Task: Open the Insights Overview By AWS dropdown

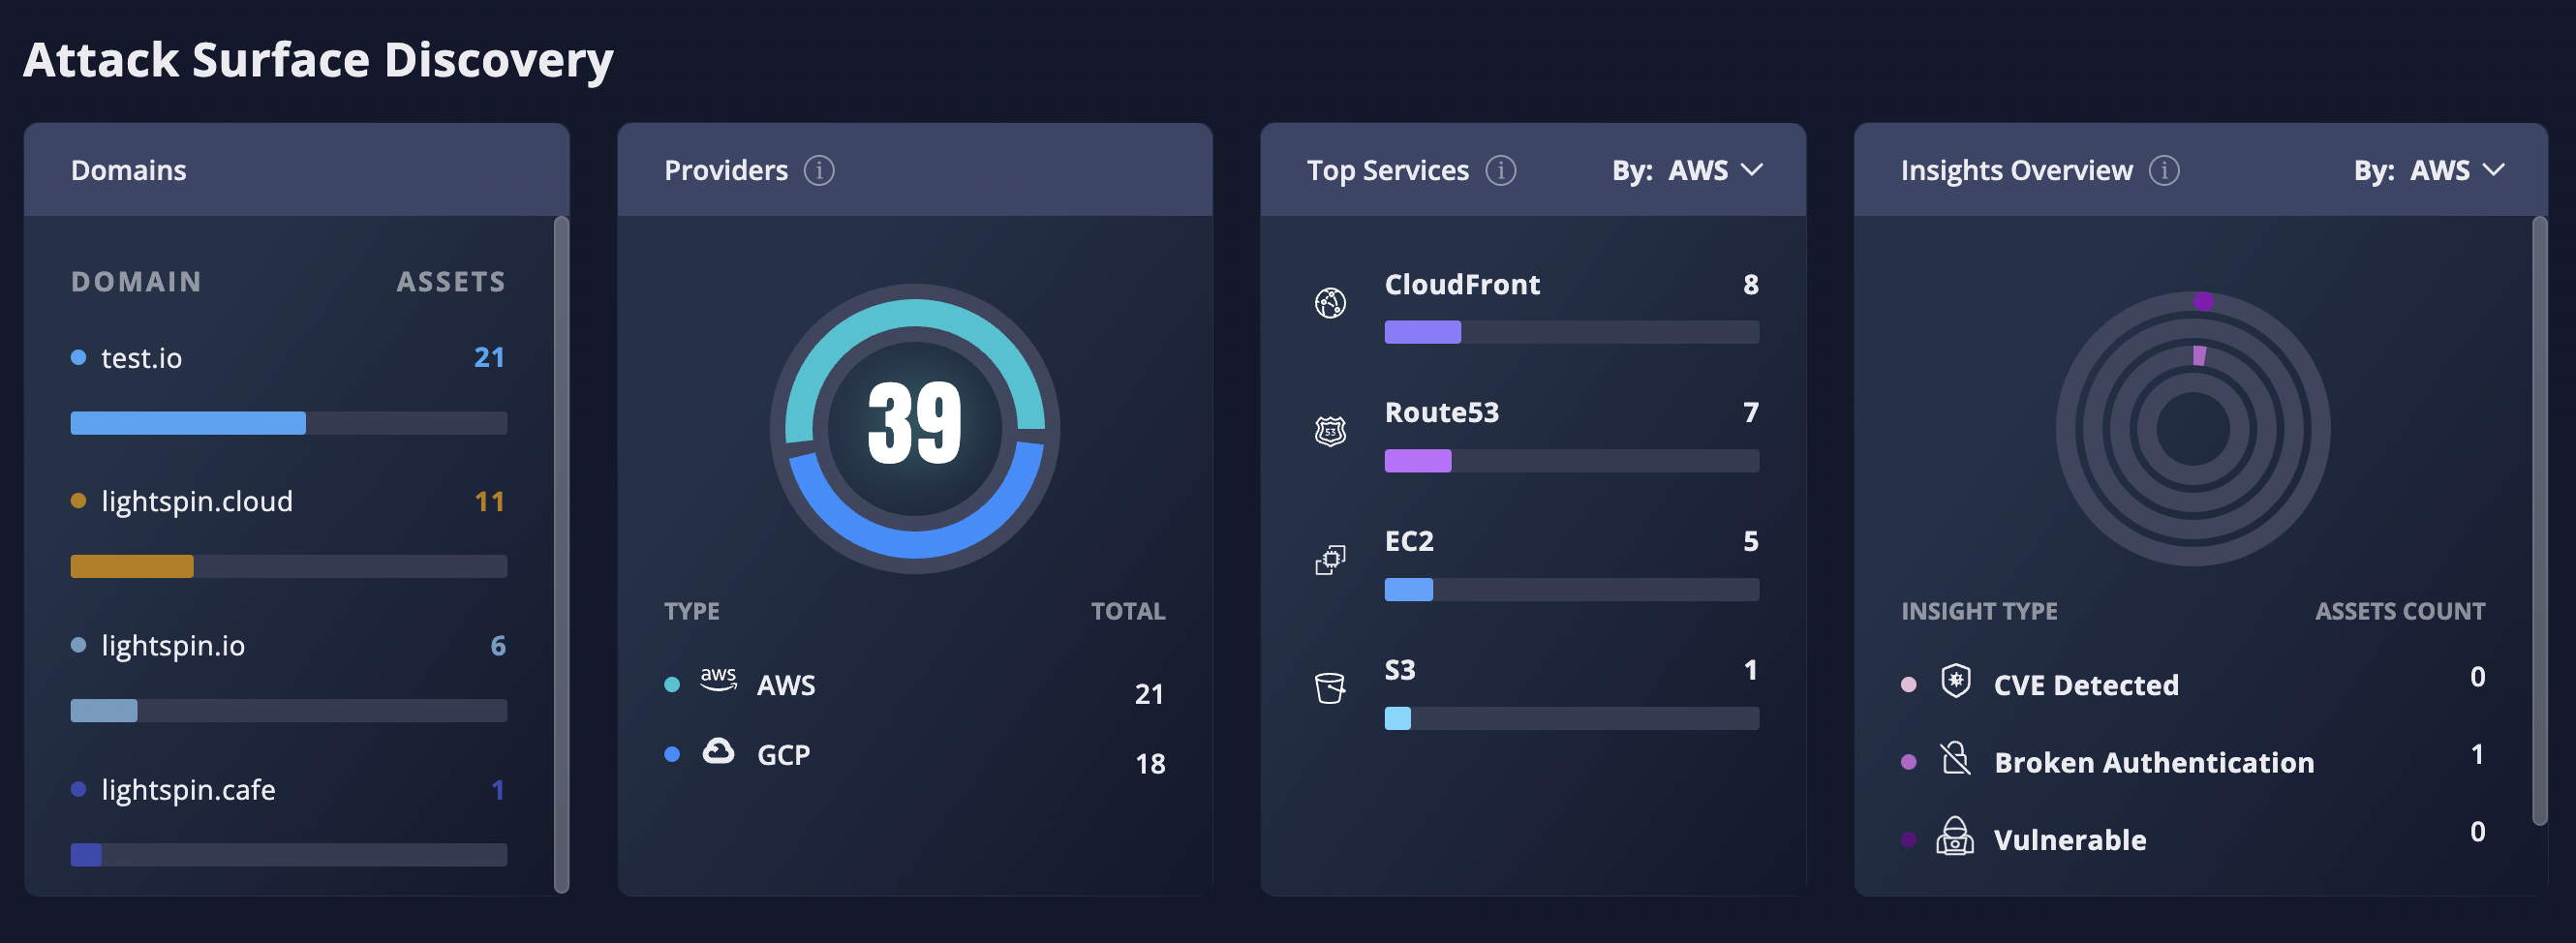Action: click(x=2430, y=171)
